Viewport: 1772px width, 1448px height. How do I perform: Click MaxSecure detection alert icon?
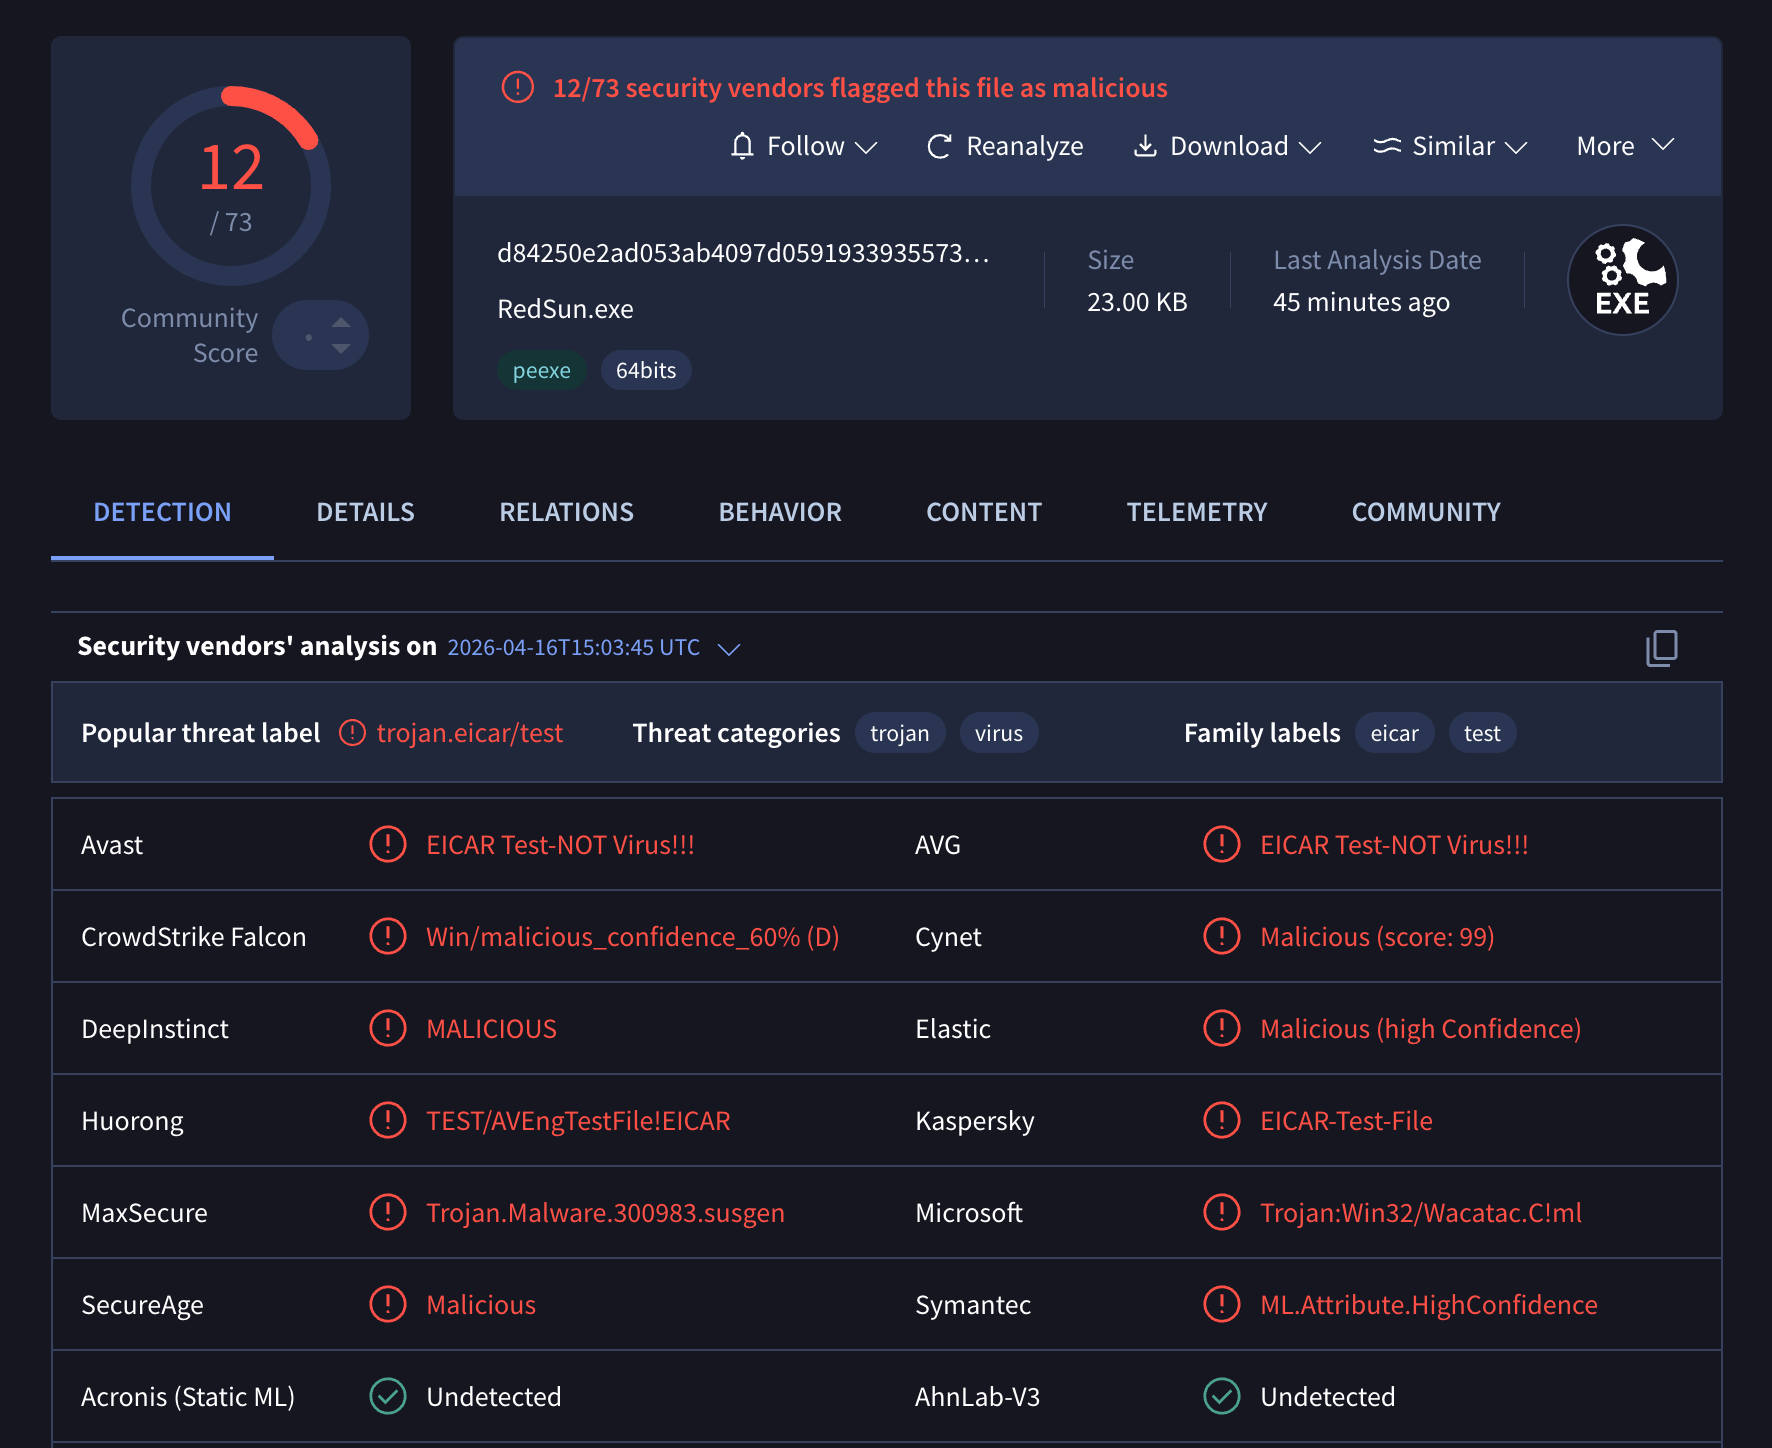point(388,1212)
